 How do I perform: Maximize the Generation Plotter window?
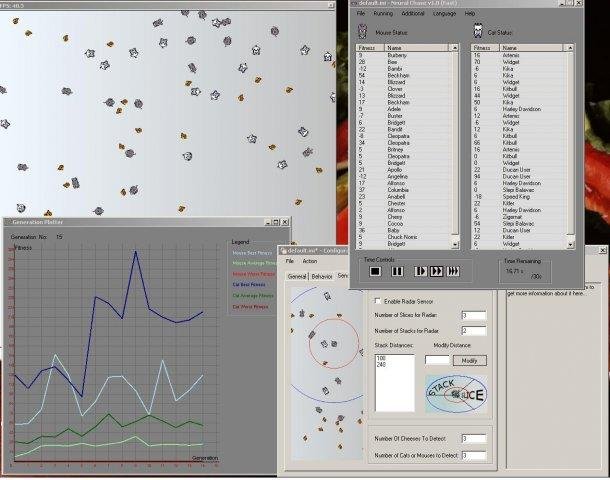click(x=276, y=222)
